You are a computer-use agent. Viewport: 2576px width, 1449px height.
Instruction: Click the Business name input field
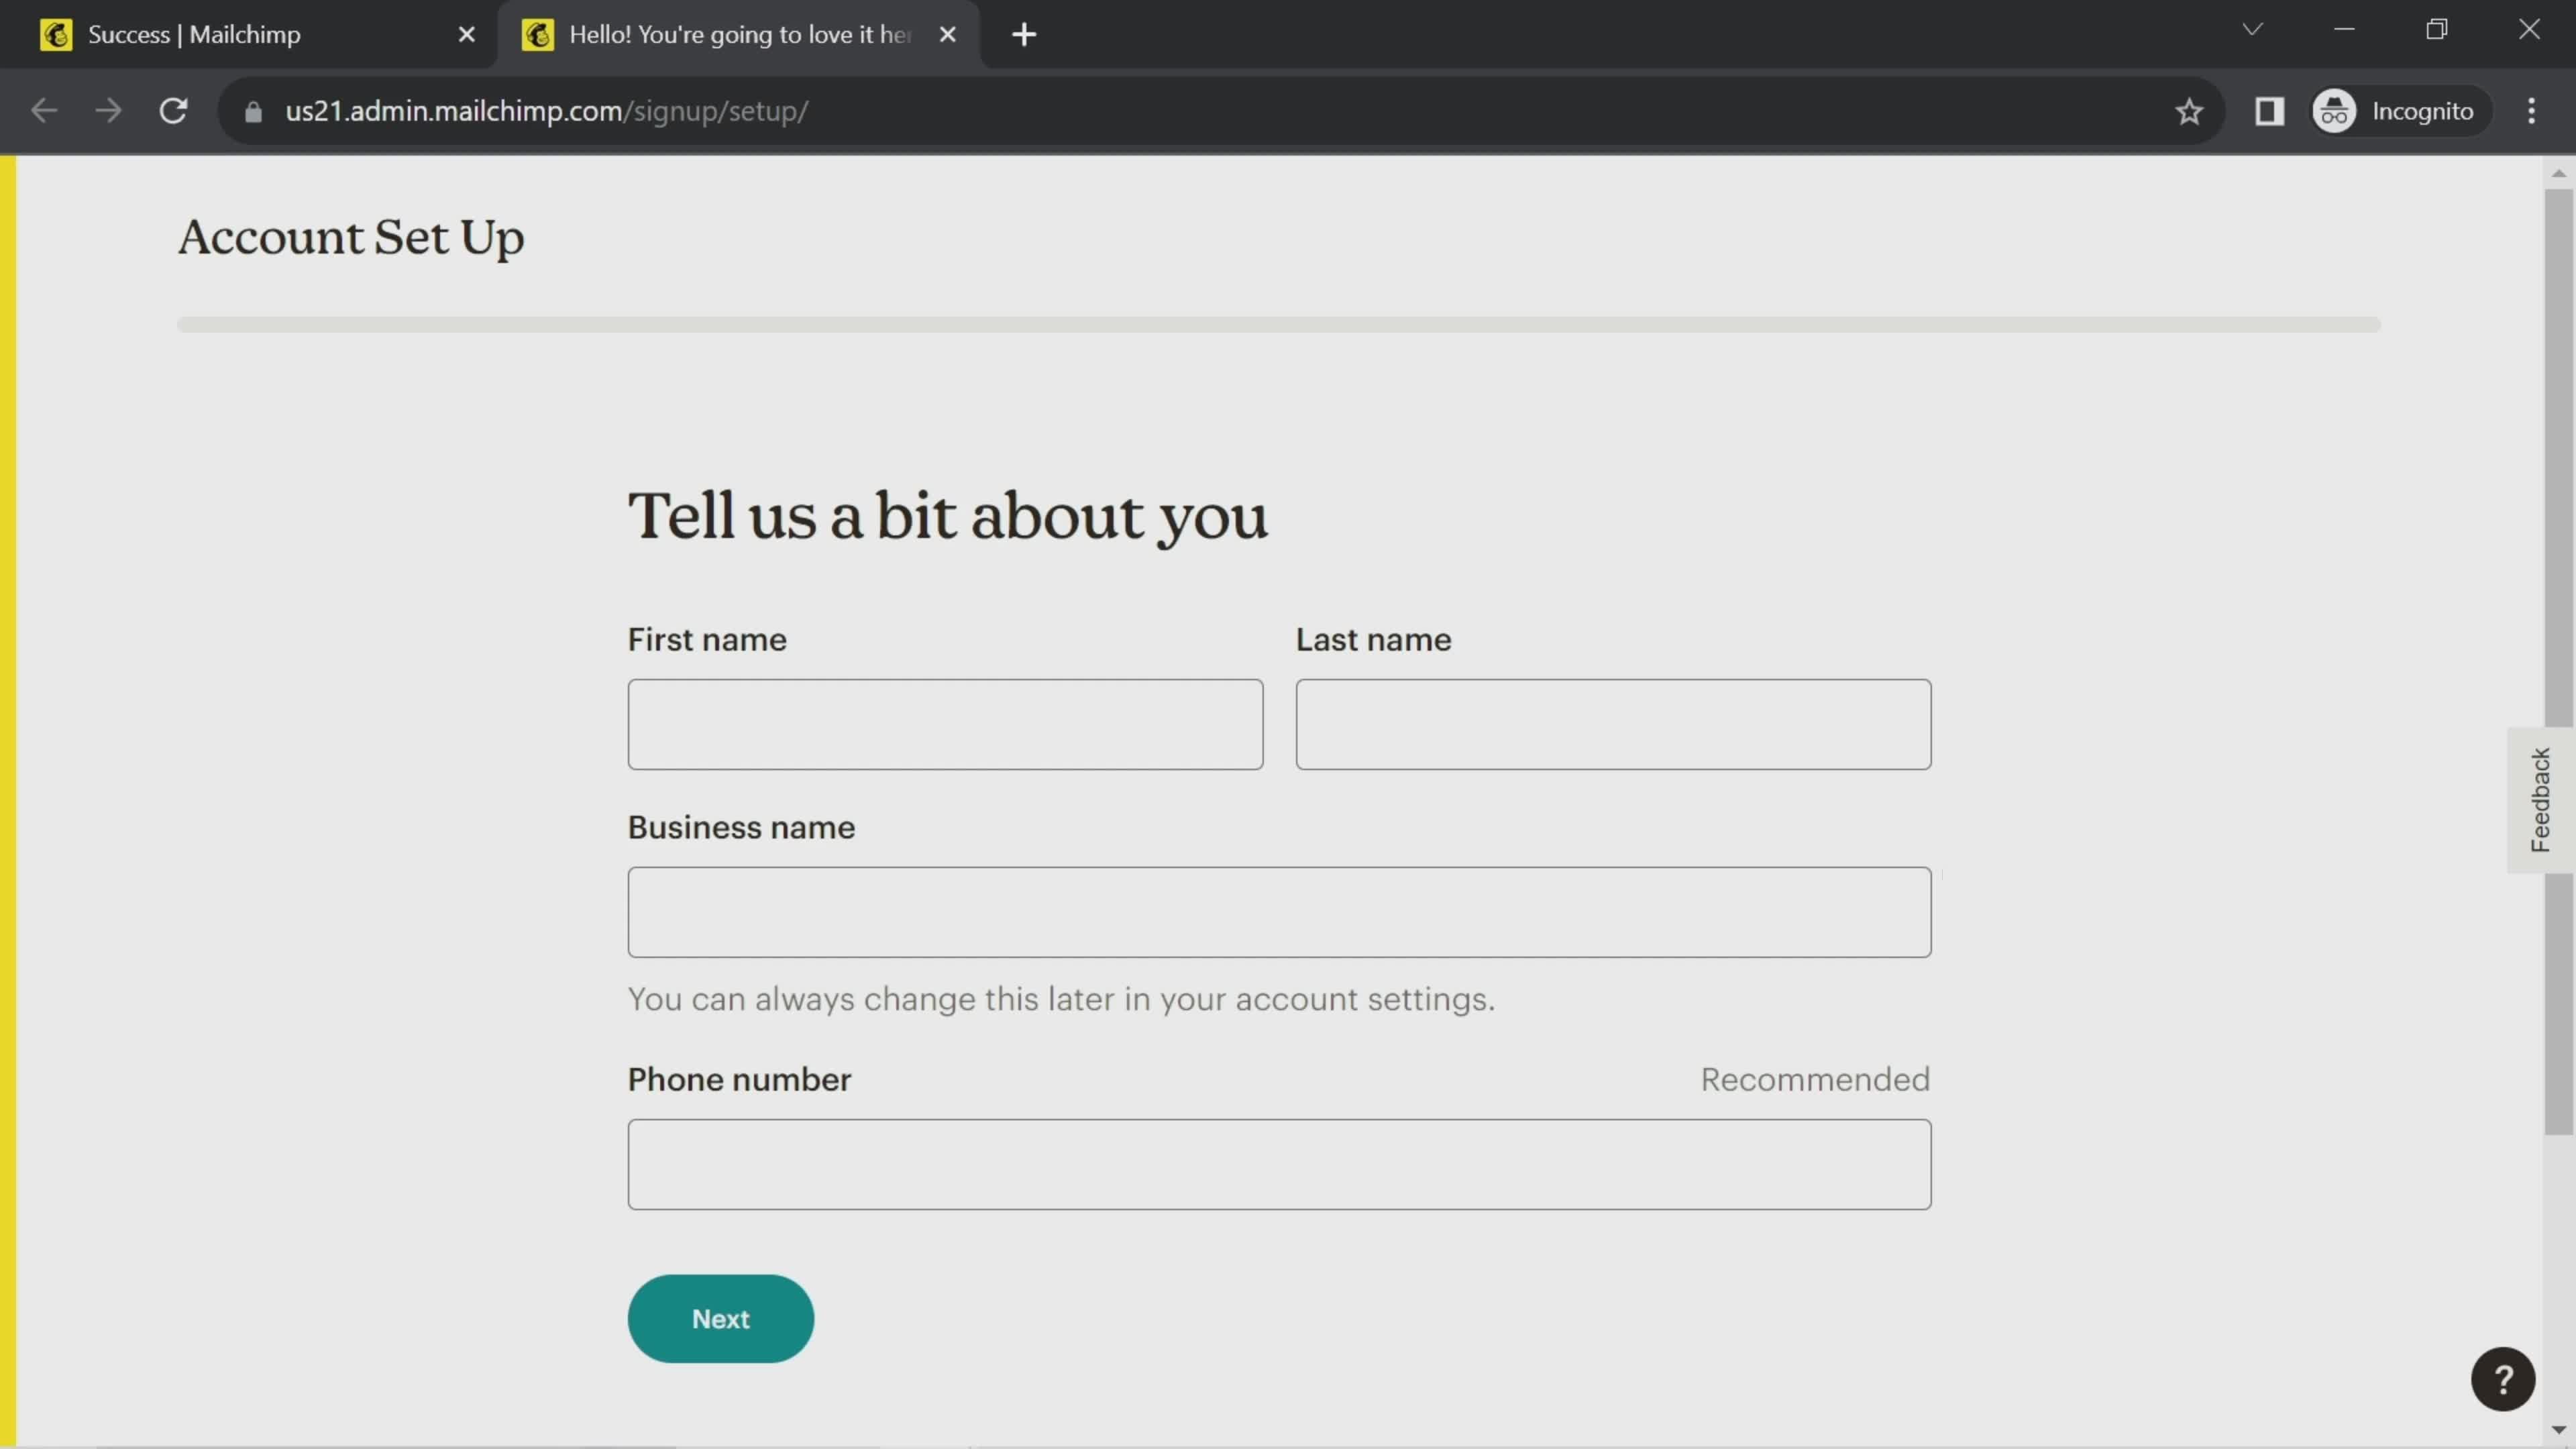(x=1279, y=911)
